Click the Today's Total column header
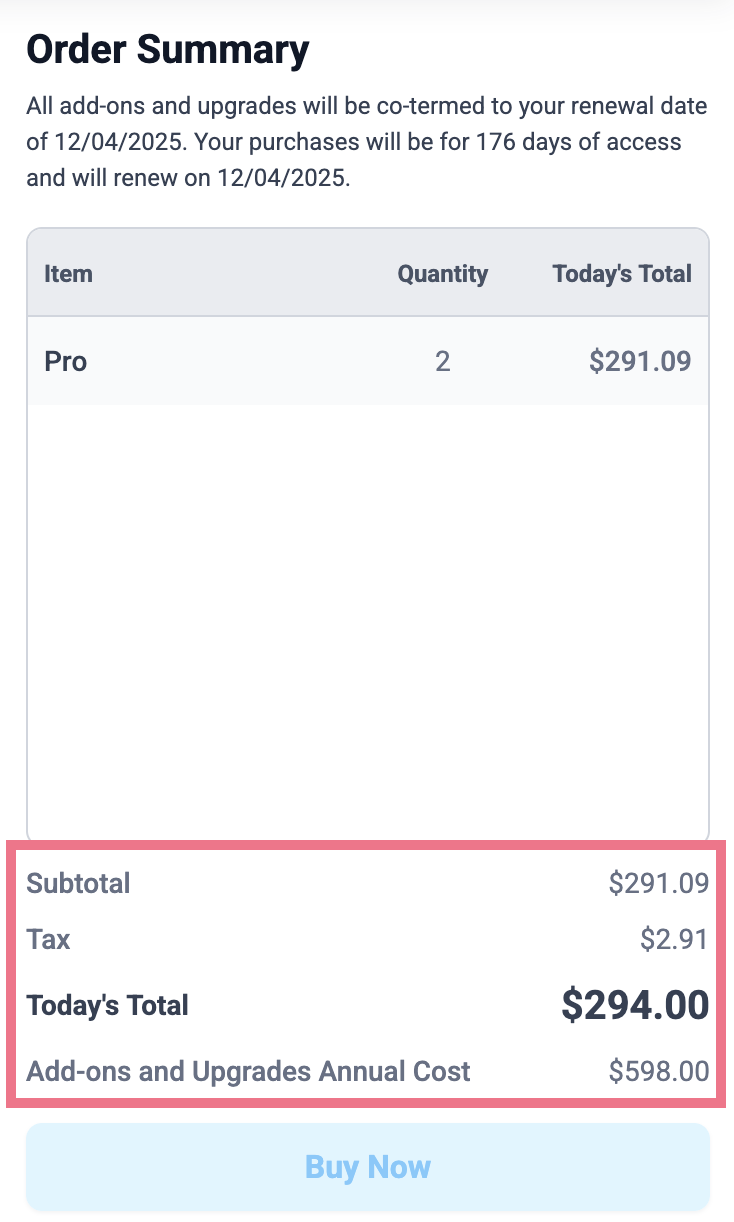Image resolution: width=734 pixels, height=1222 pixels. 622,274
